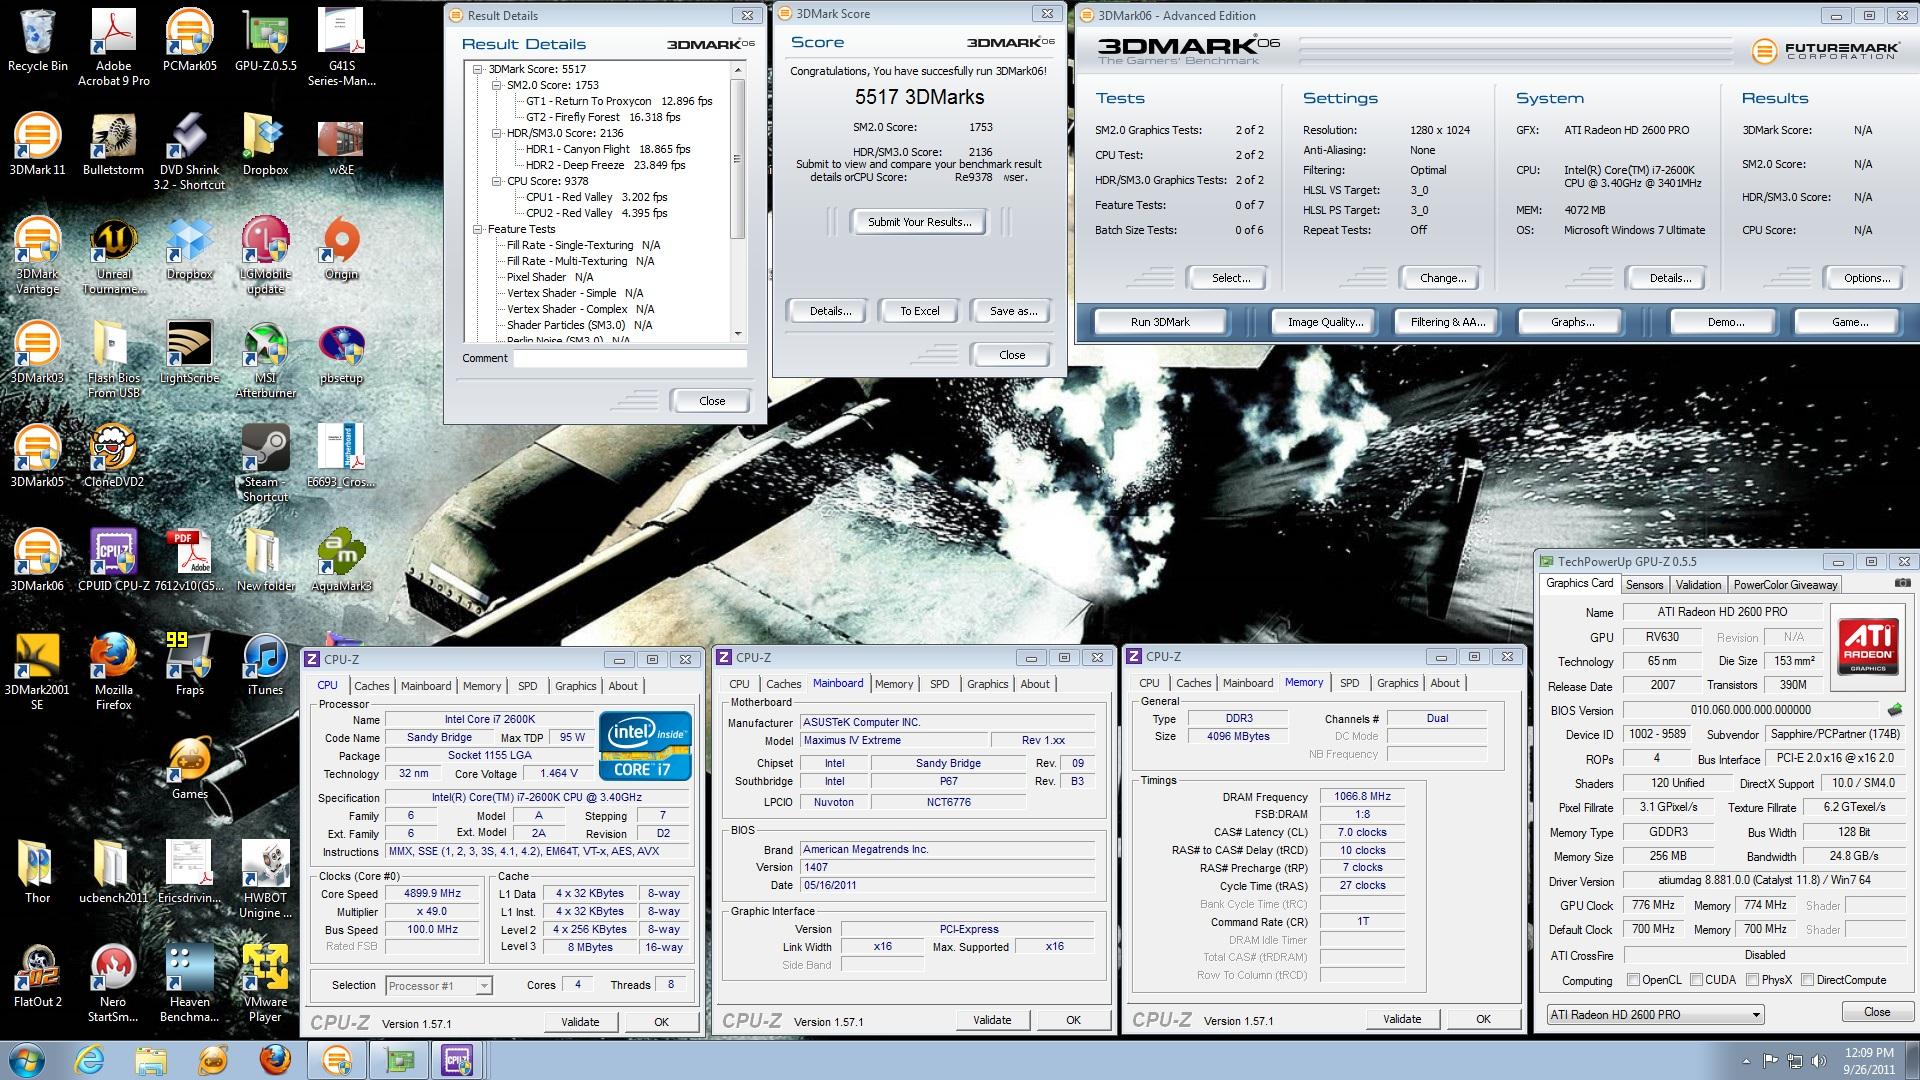This screenshot has width=1920, height=1080.
Task: Click Change... under Settings
Action: [1442, 278]
